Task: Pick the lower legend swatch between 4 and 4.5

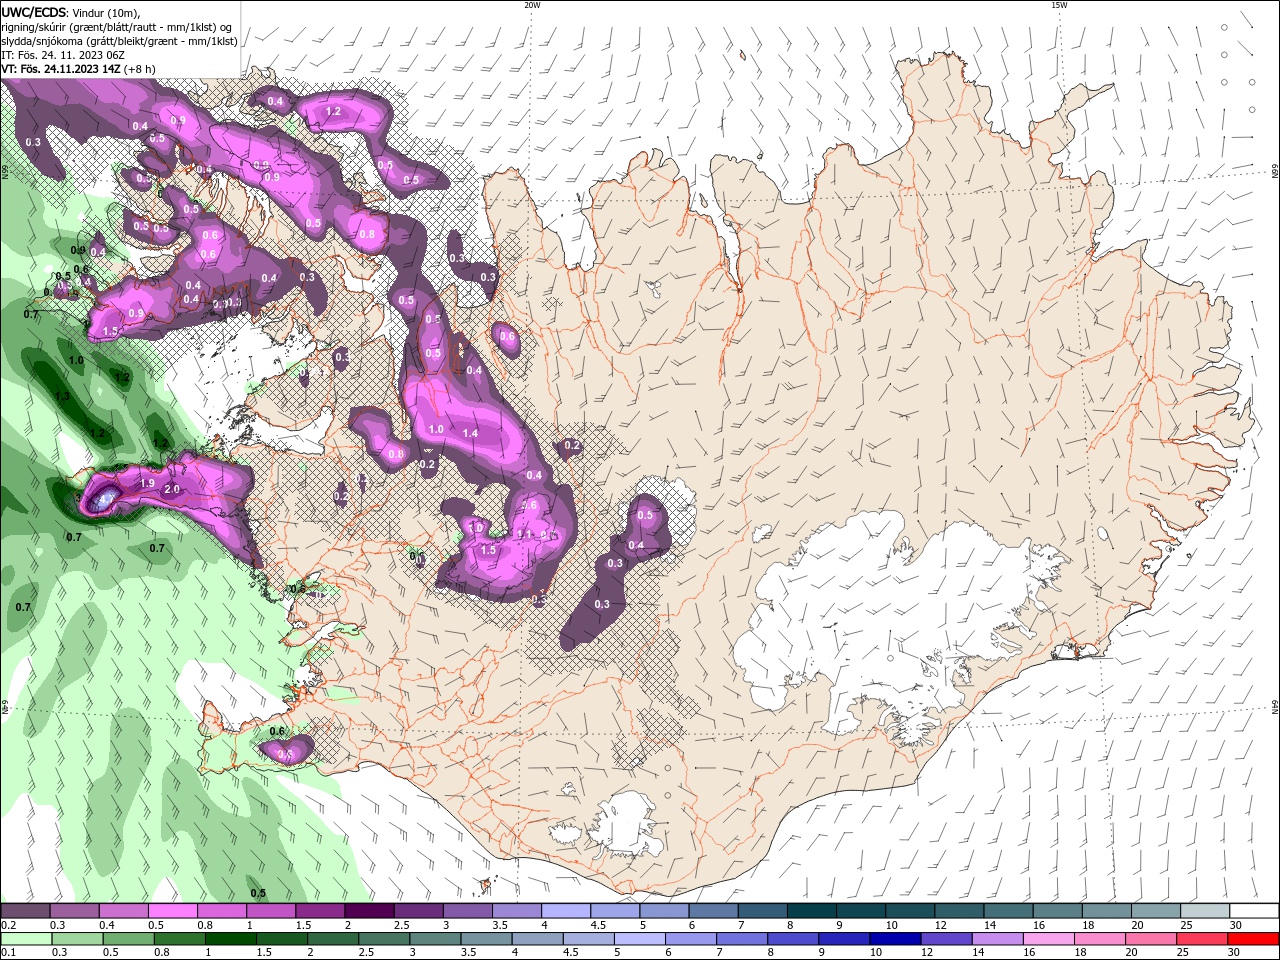Action: (537, 939)
